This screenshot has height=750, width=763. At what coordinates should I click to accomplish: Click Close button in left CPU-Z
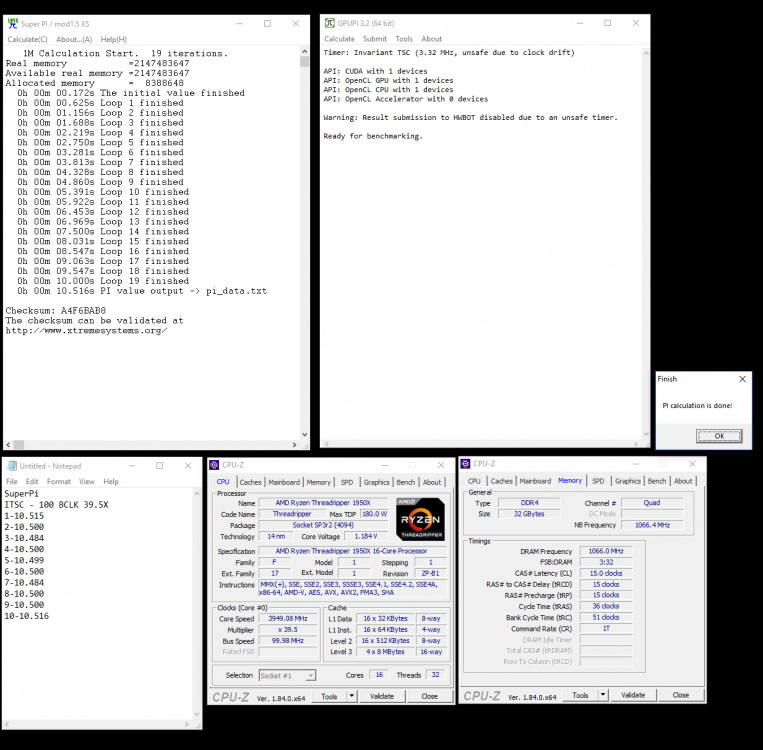(429, 696)
